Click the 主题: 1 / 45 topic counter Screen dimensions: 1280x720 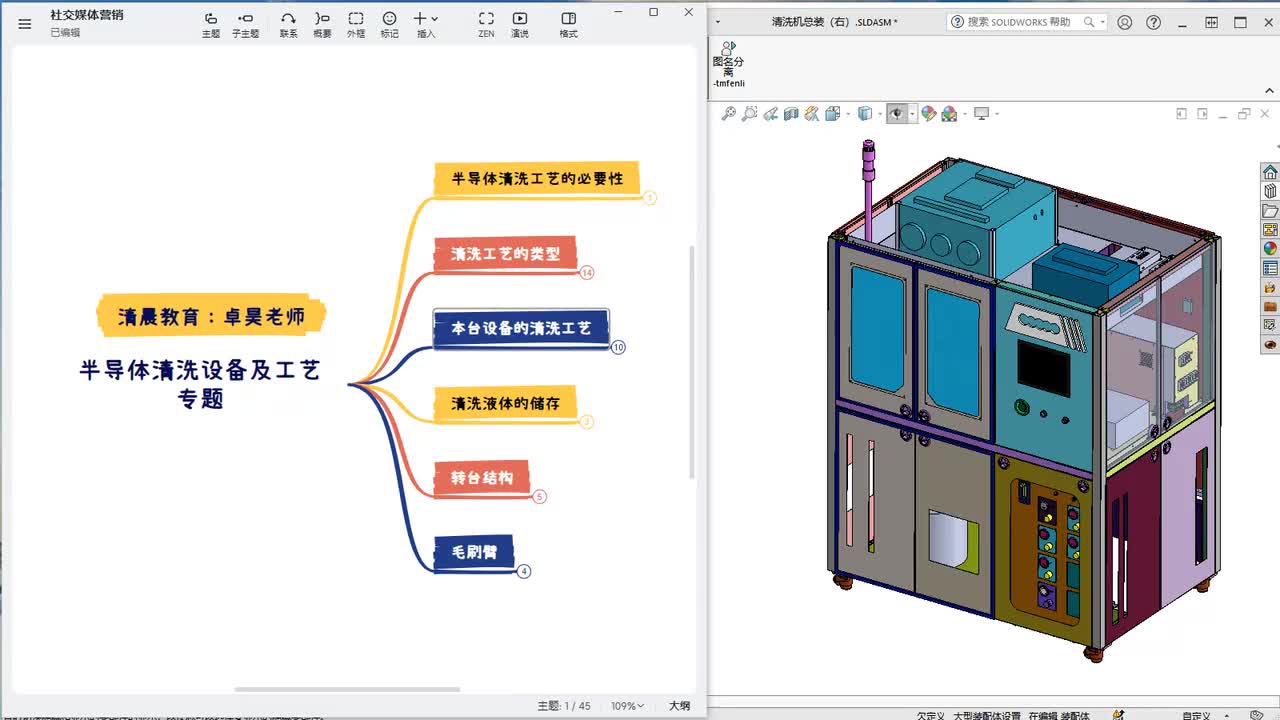564,706
